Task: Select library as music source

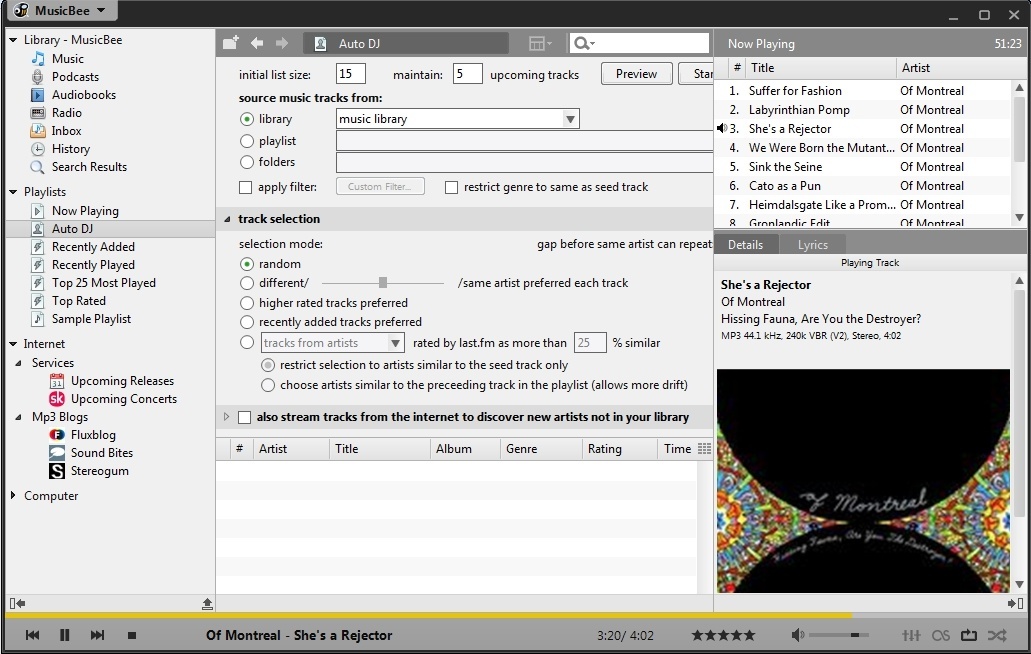Action: tap(247, 119)
